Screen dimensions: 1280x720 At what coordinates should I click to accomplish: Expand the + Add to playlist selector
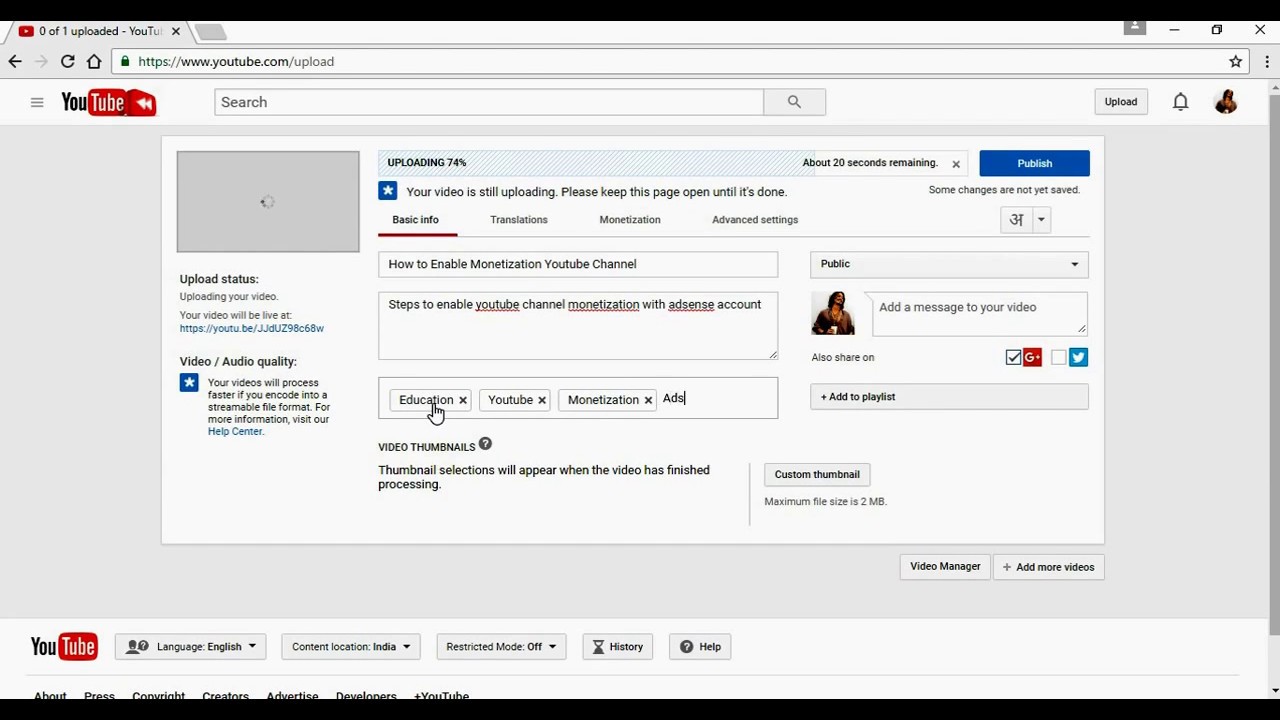[949, 397]
